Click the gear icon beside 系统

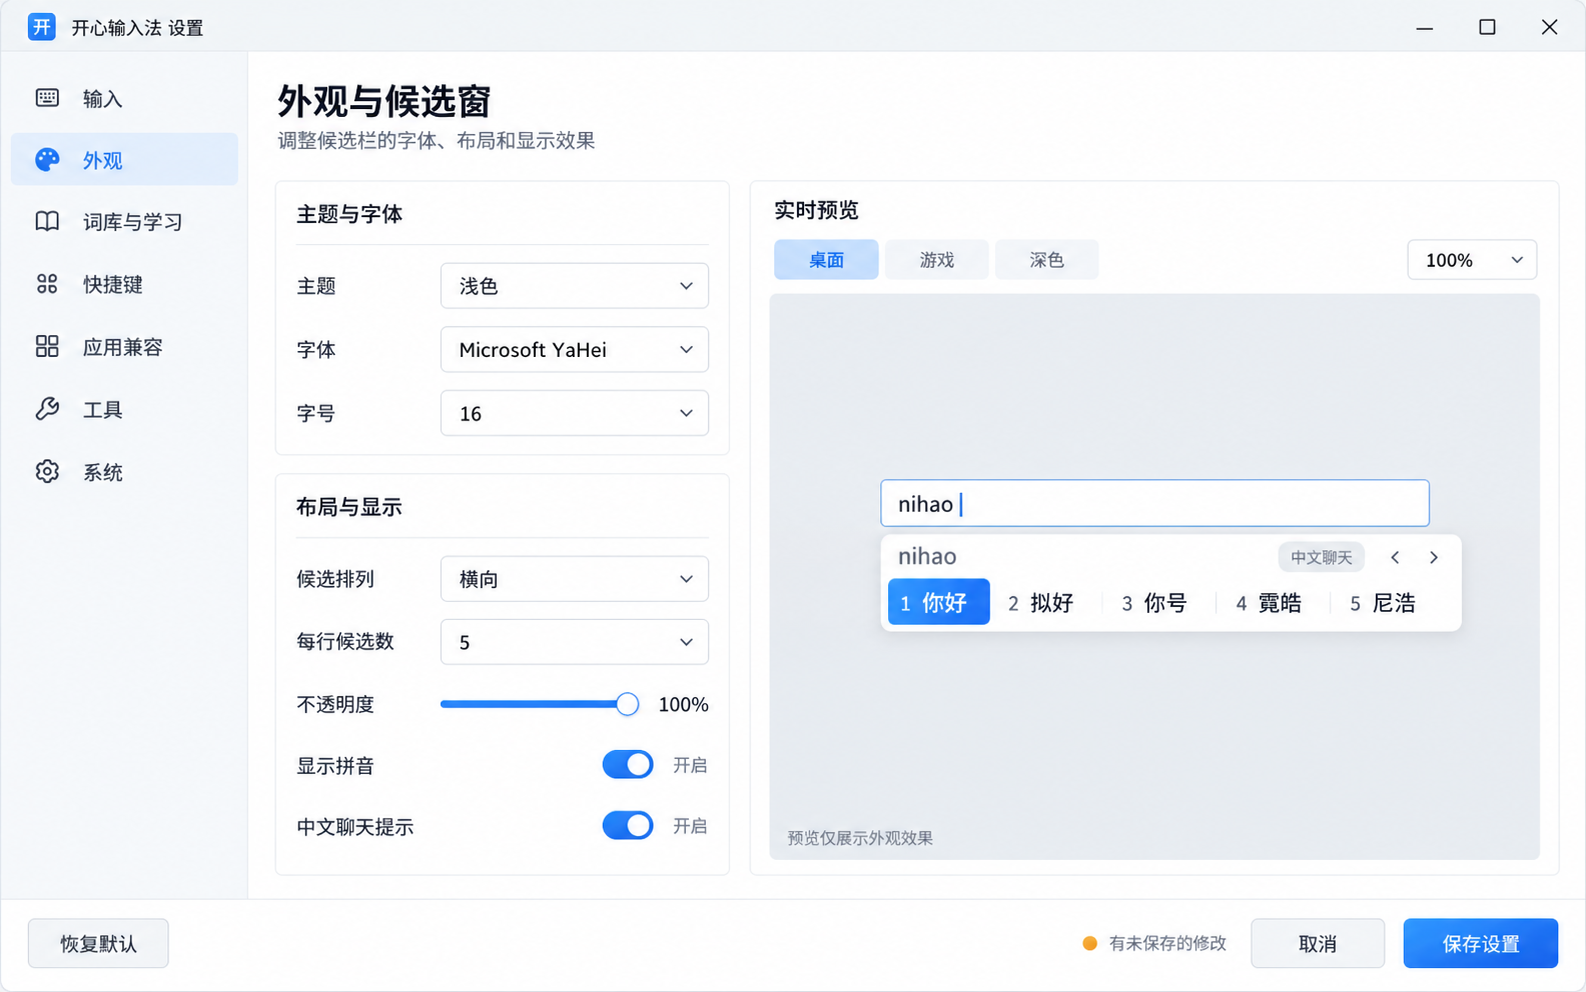(x=47, y=471)
